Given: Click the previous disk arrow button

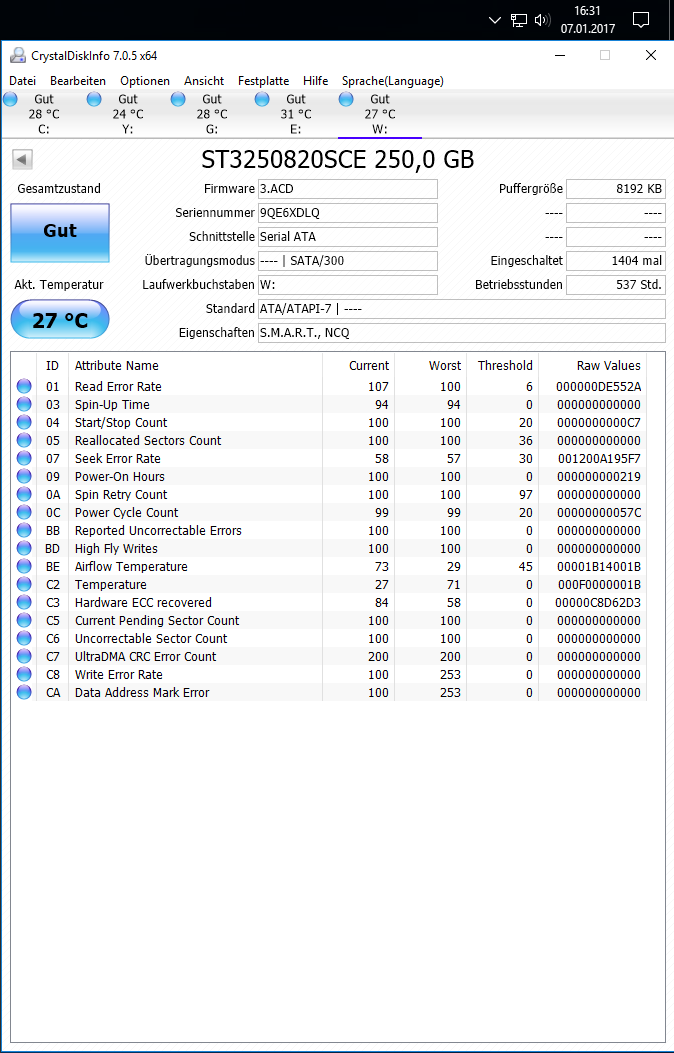Looking at the screenshot, I should pyautogui.click(x=22, y=160).
